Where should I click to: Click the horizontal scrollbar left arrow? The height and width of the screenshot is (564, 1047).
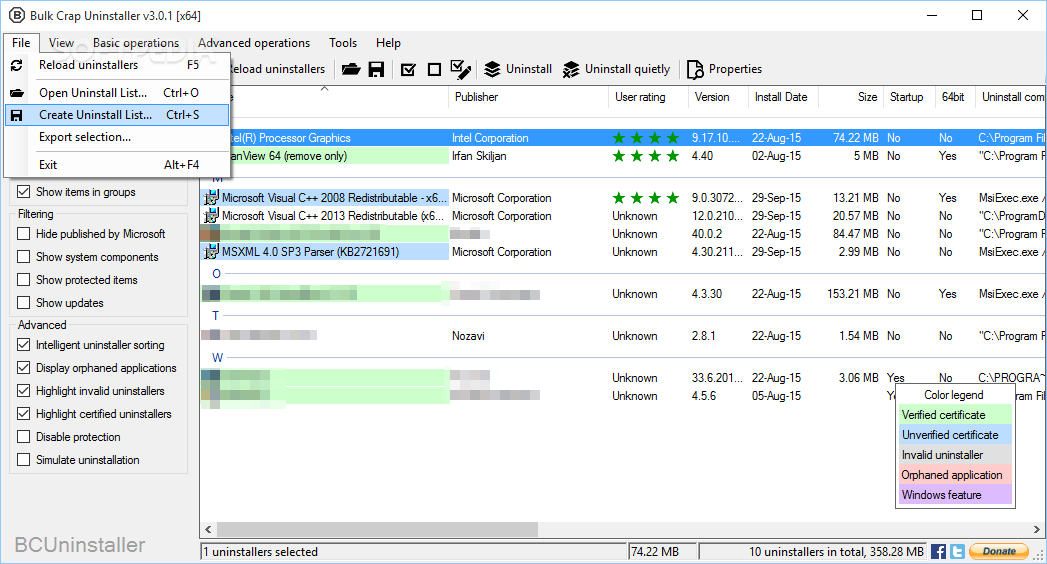click(x=208, y=529)
